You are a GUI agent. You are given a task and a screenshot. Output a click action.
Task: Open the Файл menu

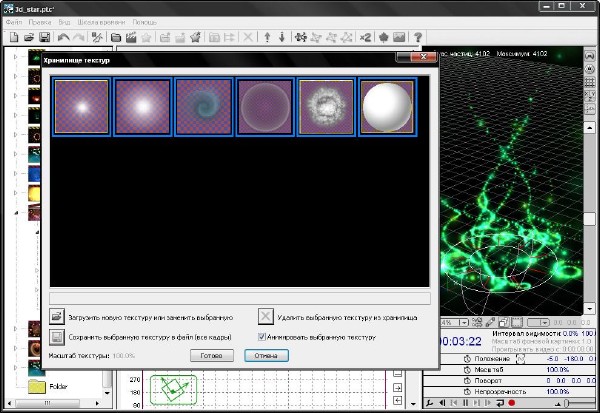coord(13,21)
